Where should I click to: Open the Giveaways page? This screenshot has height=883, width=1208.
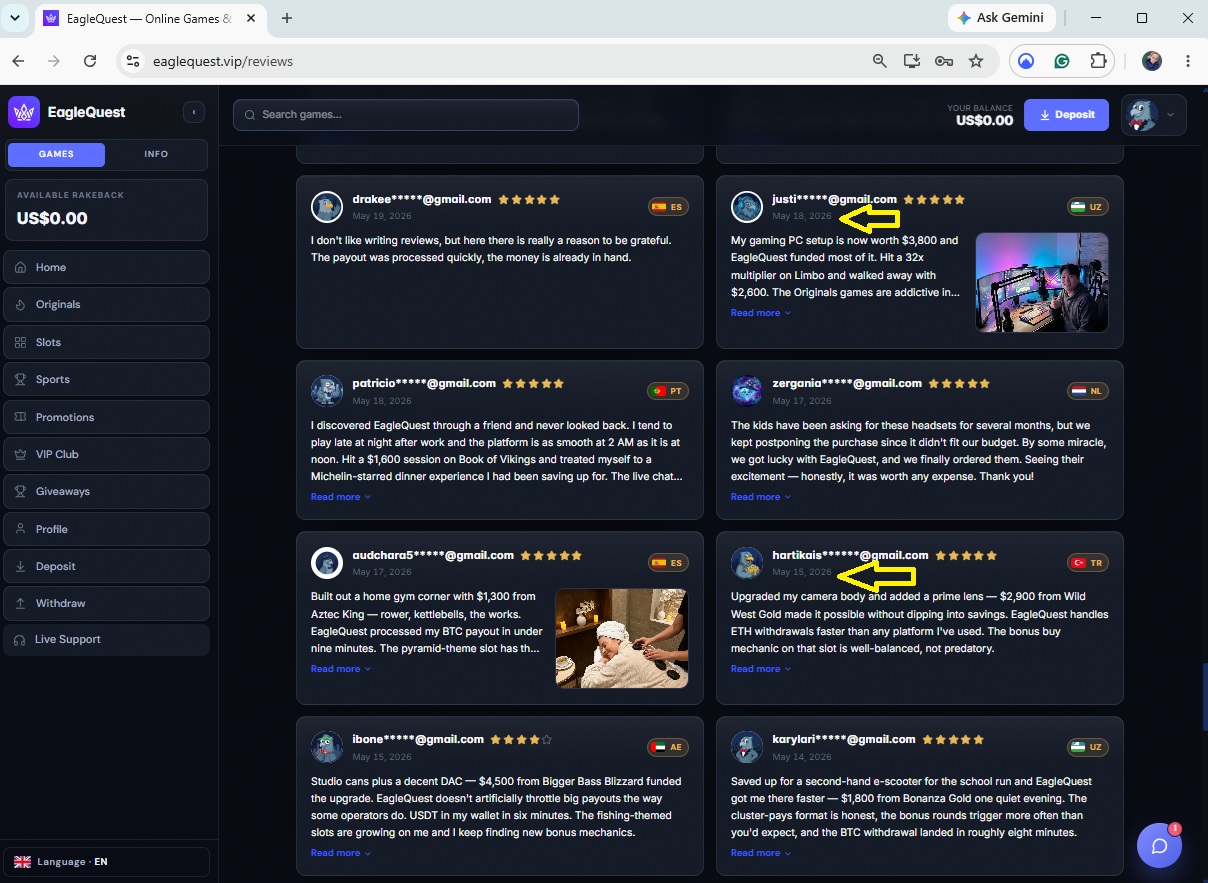[107, 491]
